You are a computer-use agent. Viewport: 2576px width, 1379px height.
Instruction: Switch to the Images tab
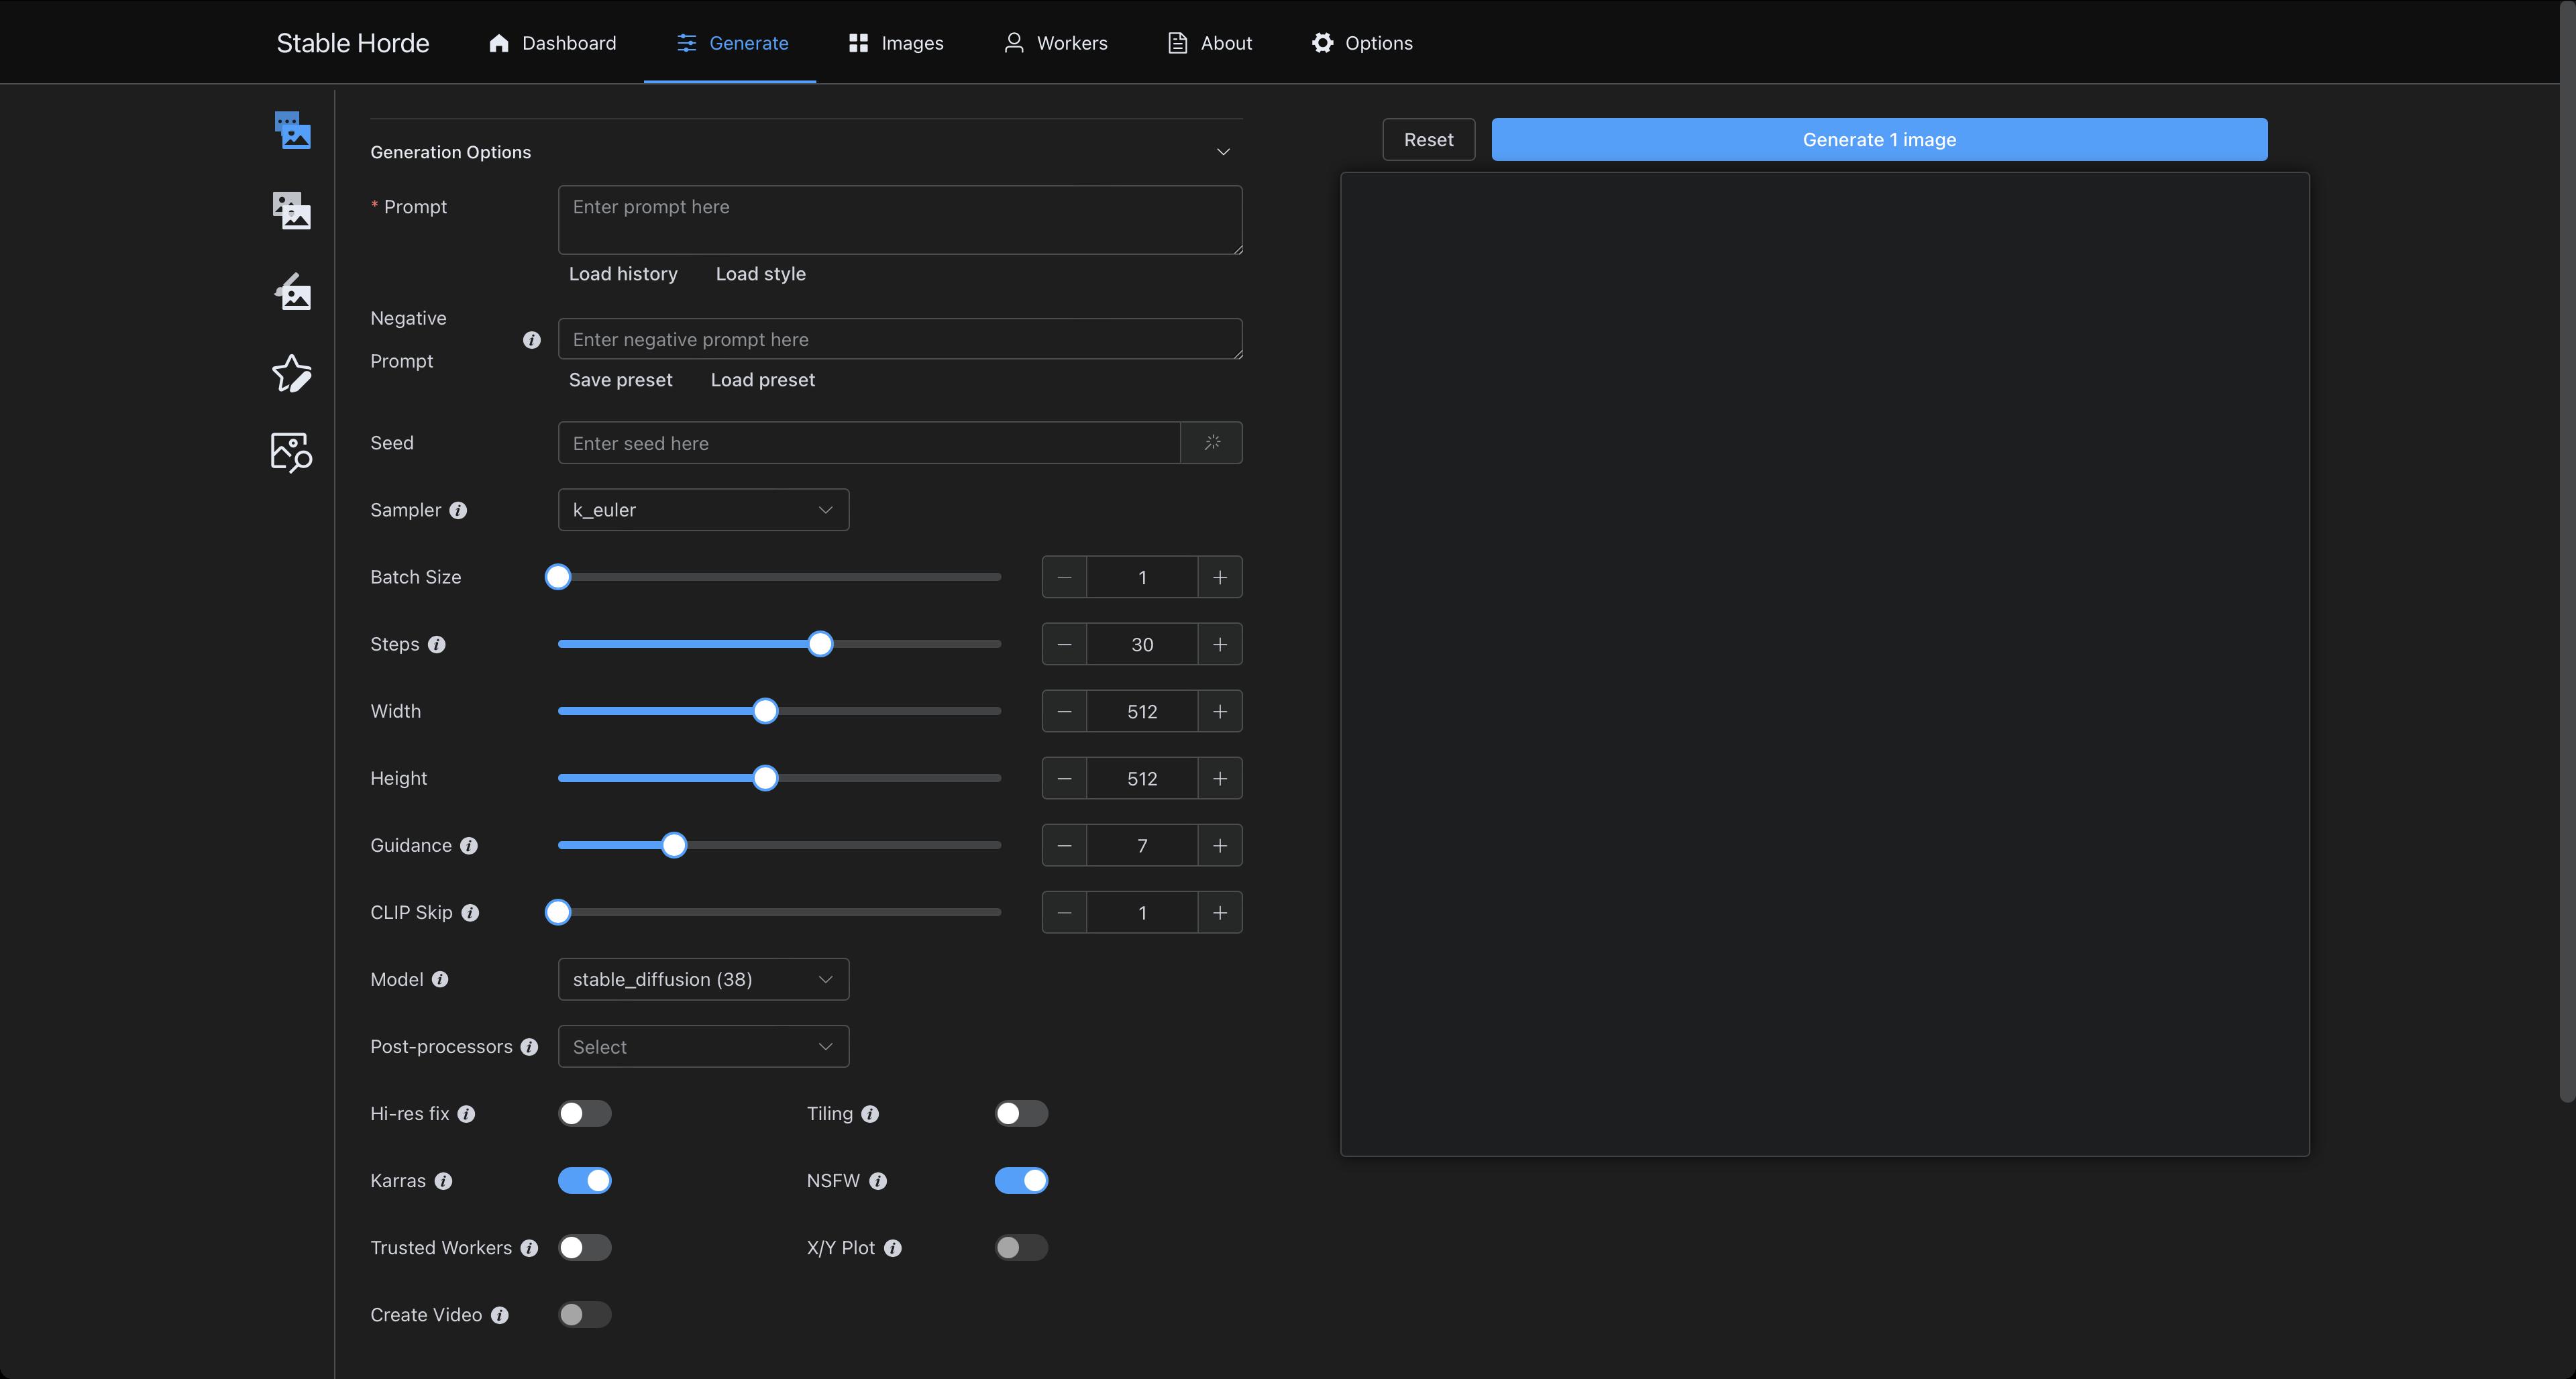(x=896, y=43)
